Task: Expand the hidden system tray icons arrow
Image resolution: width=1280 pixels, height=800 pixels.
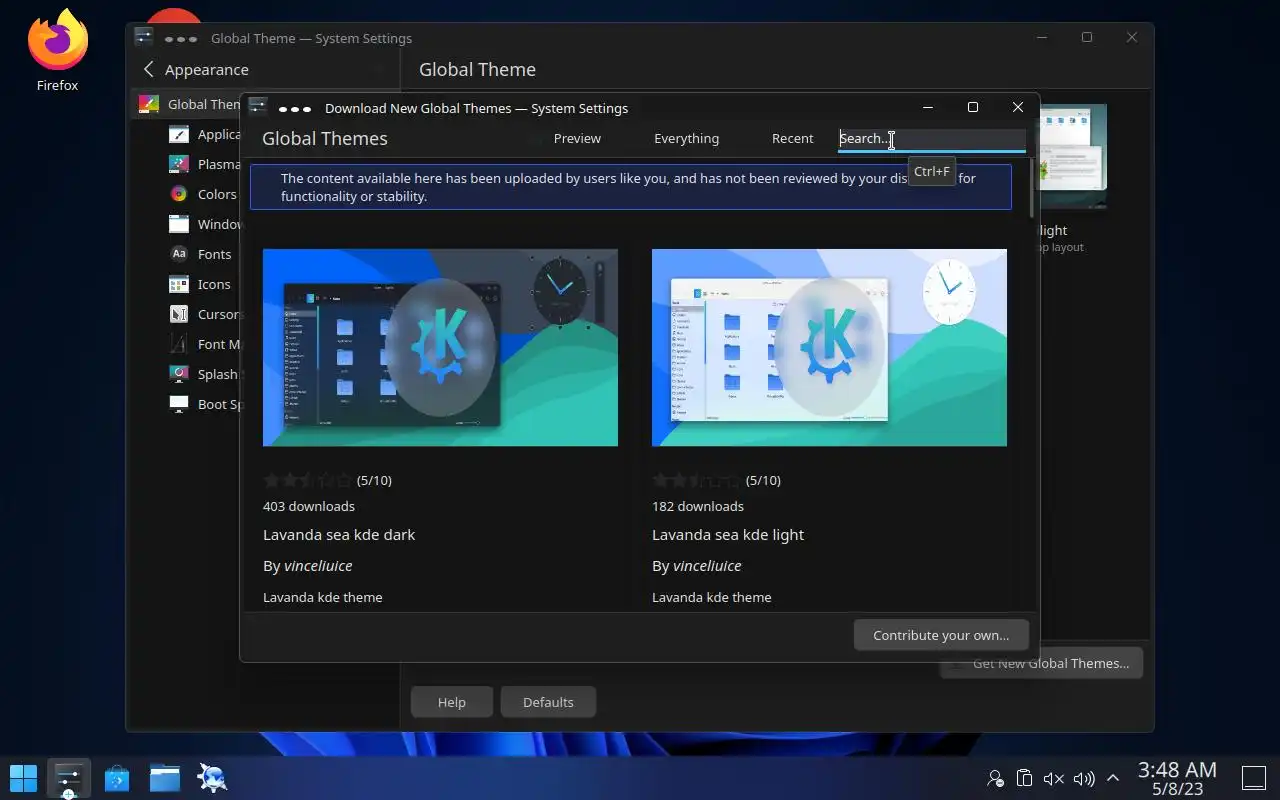Action: click(1112, 778)
